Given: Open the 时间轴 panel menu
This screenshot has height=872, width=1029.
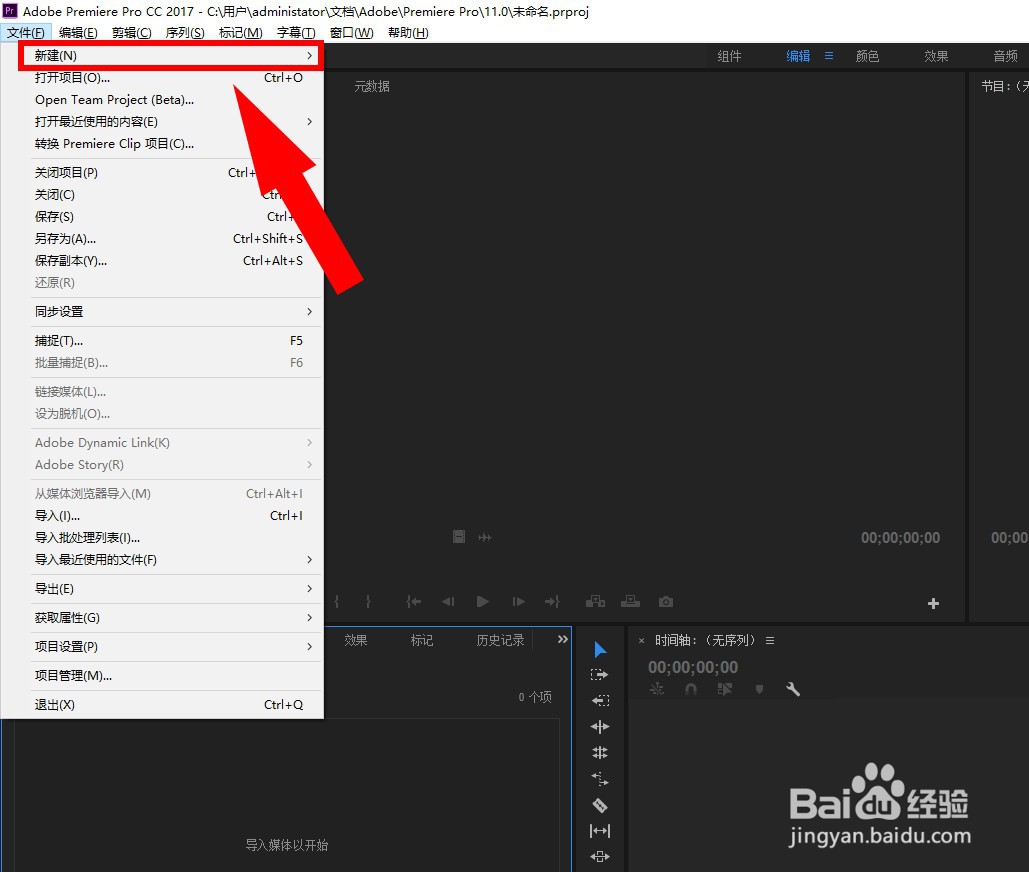Looking at the screenshot, I should pos(770,640).
